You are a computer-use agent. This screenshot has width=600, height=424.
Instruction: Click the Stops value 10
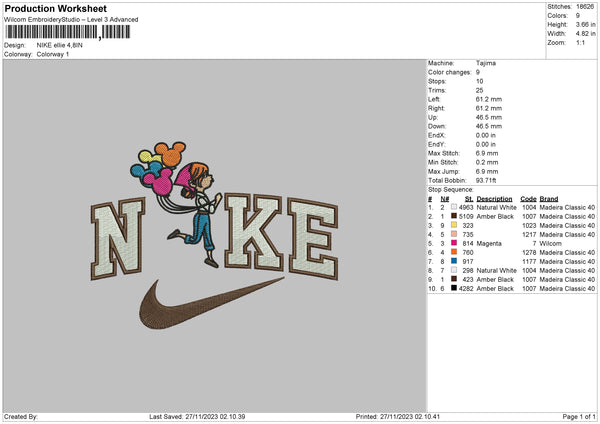tap(479, 81)
